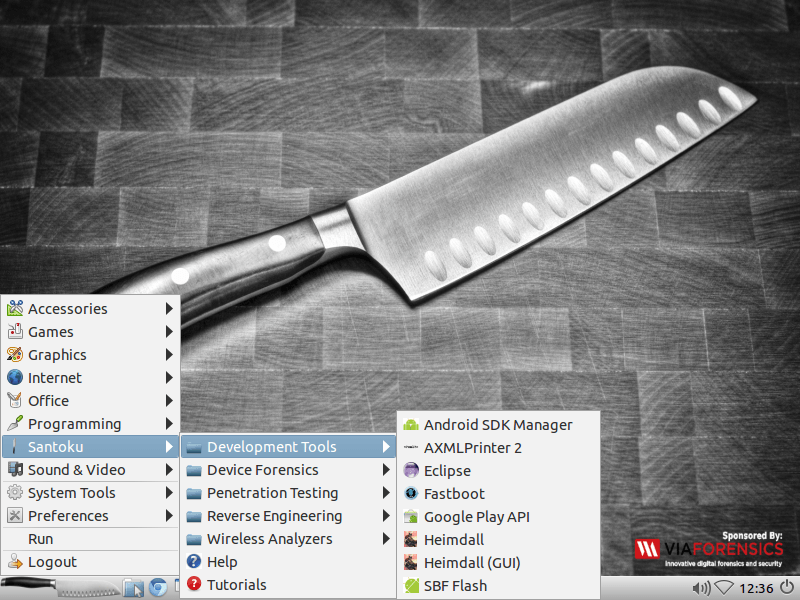Click the Logout icon
Screen dimensions: 800x600
pos(15,561)
